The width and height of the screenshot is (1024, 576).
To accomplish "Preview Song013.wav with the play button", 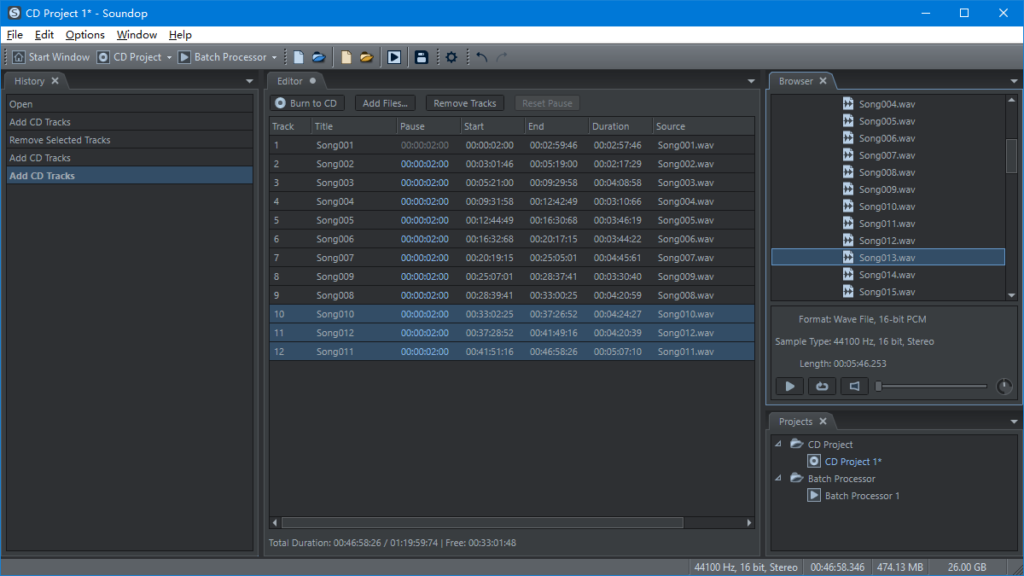I will pyautogui.click(x=789, y=386).
